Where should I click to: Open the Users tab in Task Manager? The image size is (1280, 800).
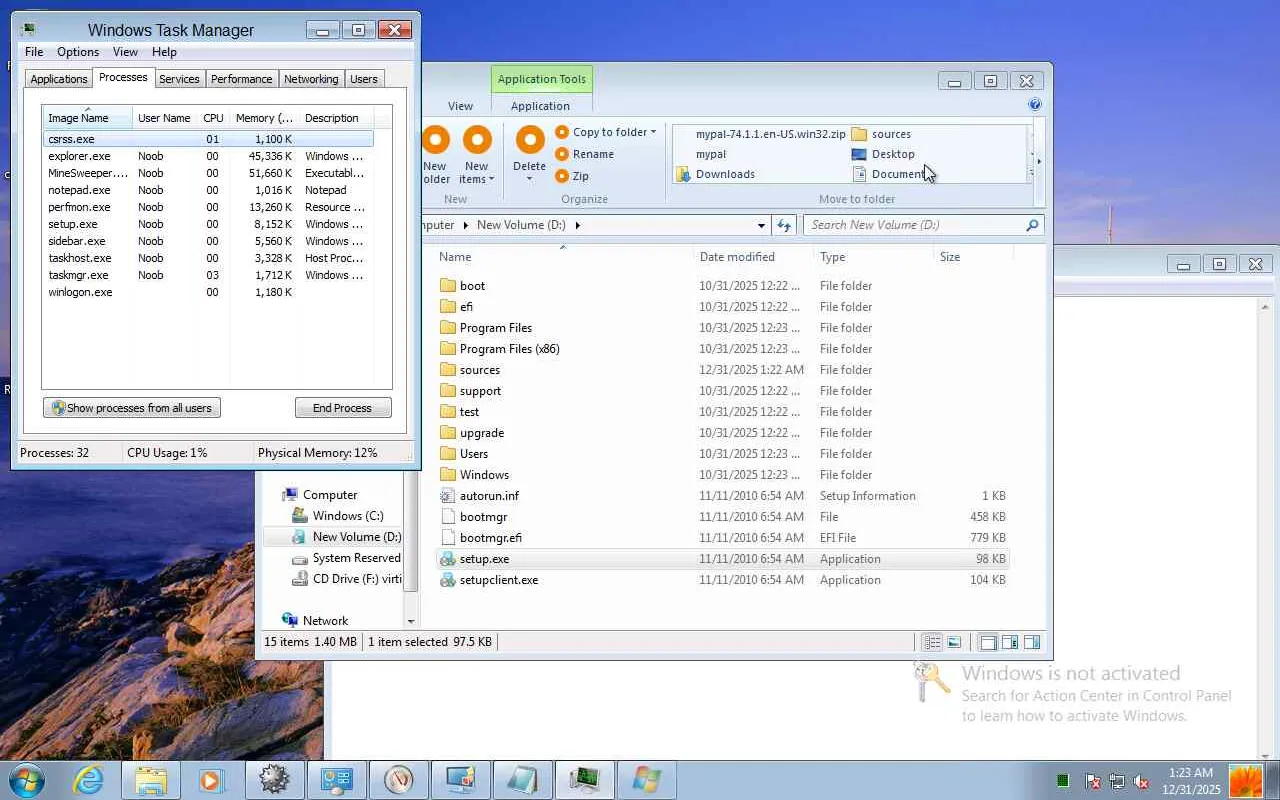coord(364,79)
